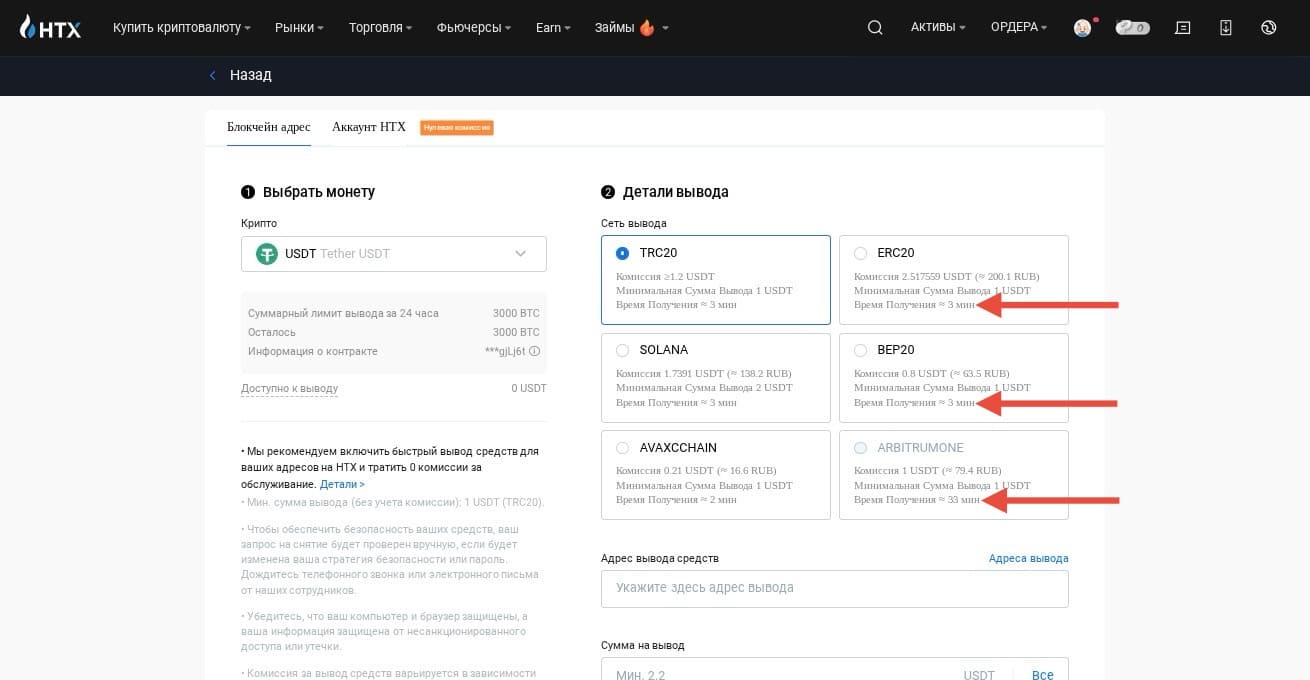Switch to the Аккаунт HTX tab
Image resolution: width=1310 pixels, height=680 pixels.
pyautogui.click(x=369, y=127)
